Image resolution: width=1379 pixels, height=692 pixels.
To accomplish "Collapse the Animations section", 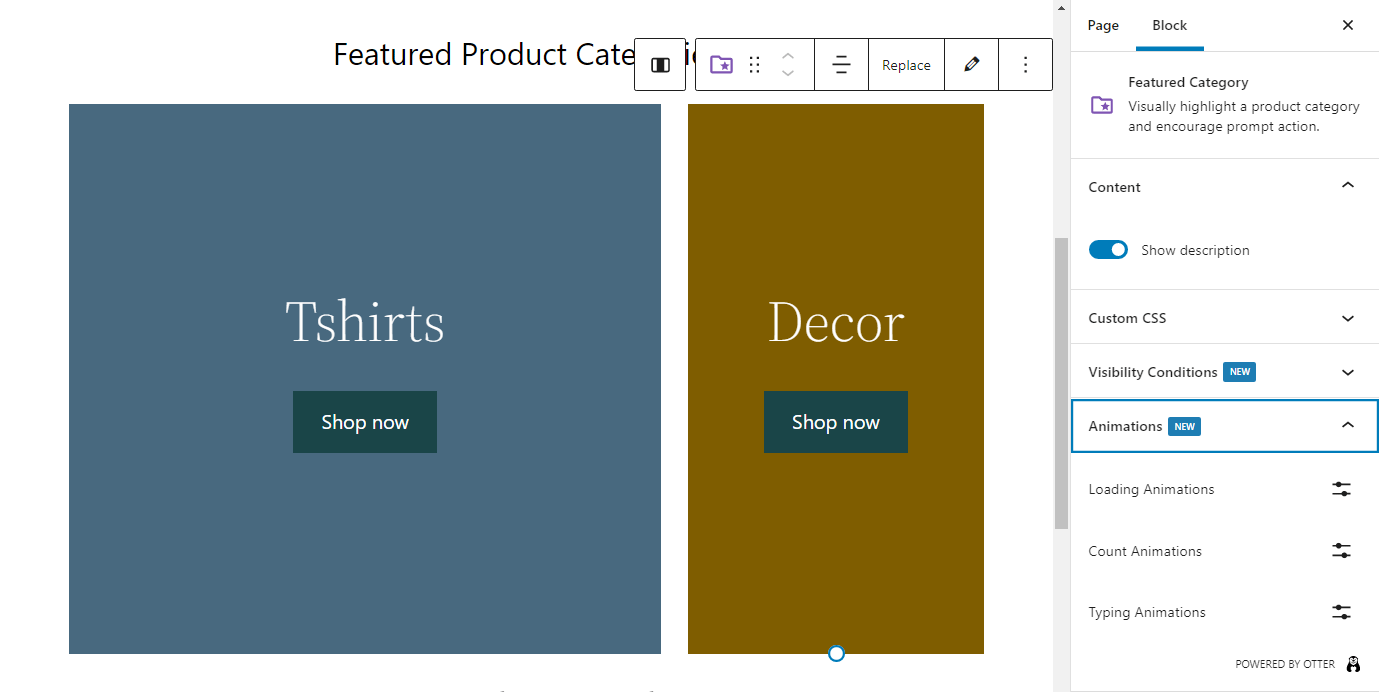I will (x=1347, y=425).
